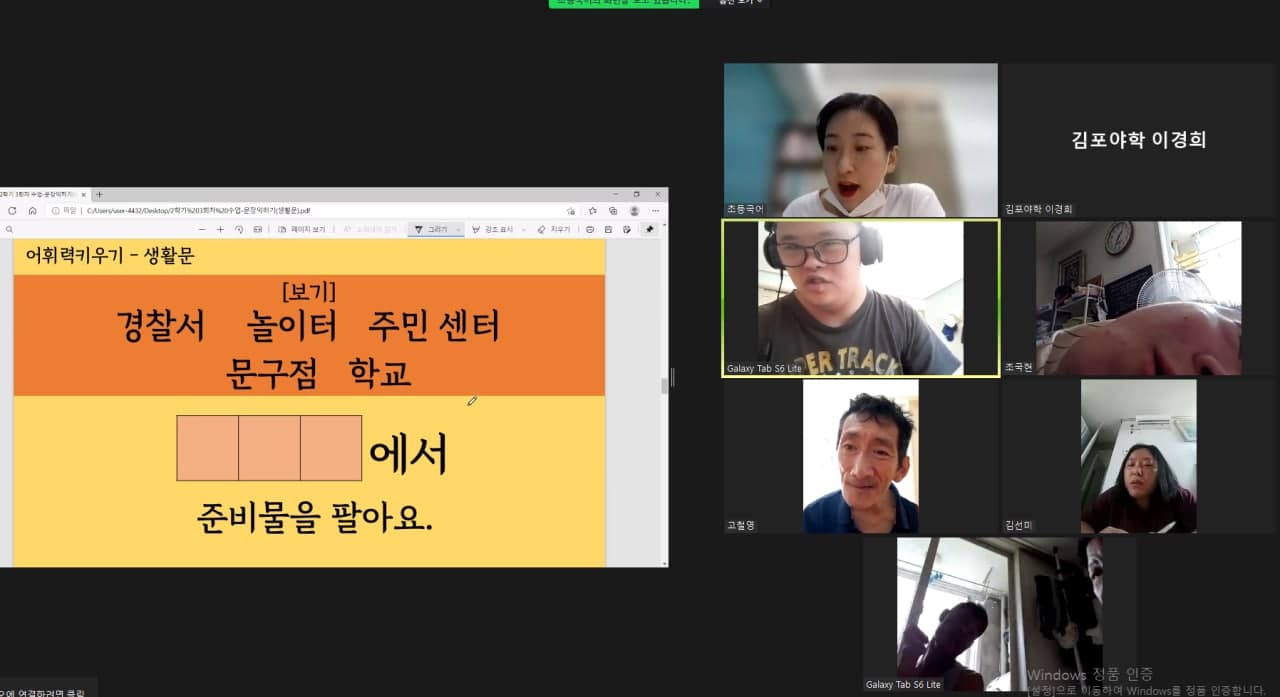Expand the 강조 표시 highlight options arrow
1280x697 pixels.
click(x=522, y=229)
